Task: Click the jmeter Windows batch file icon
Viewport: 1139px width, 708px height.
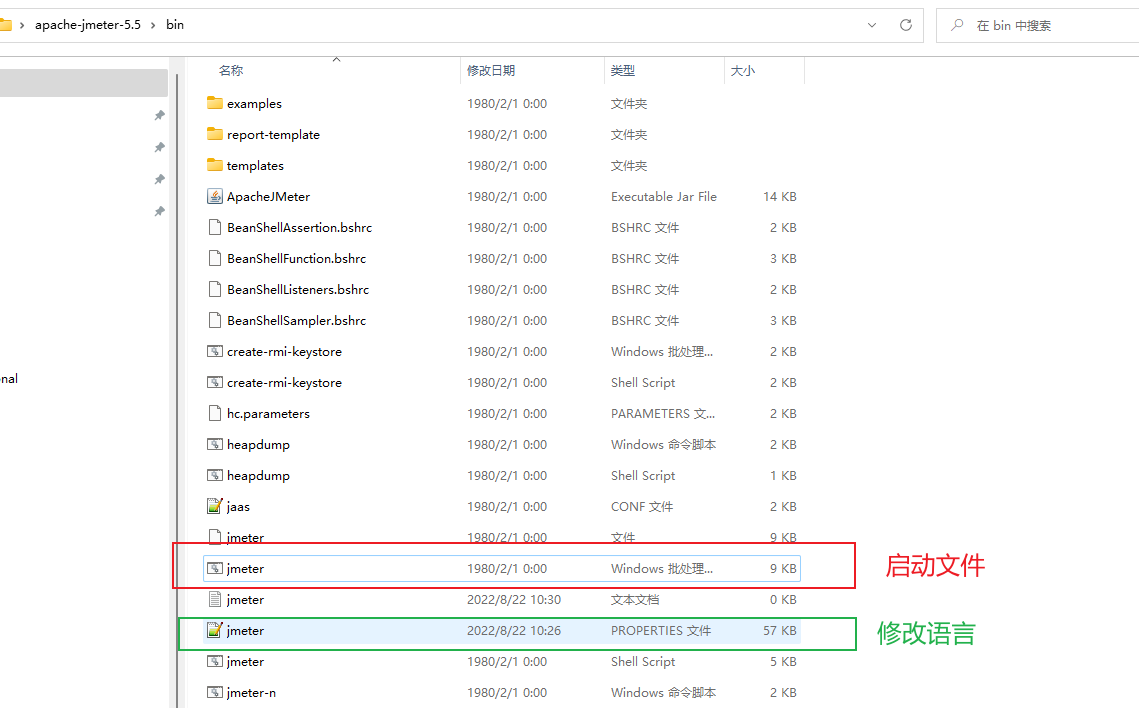Action: (214, 569)
